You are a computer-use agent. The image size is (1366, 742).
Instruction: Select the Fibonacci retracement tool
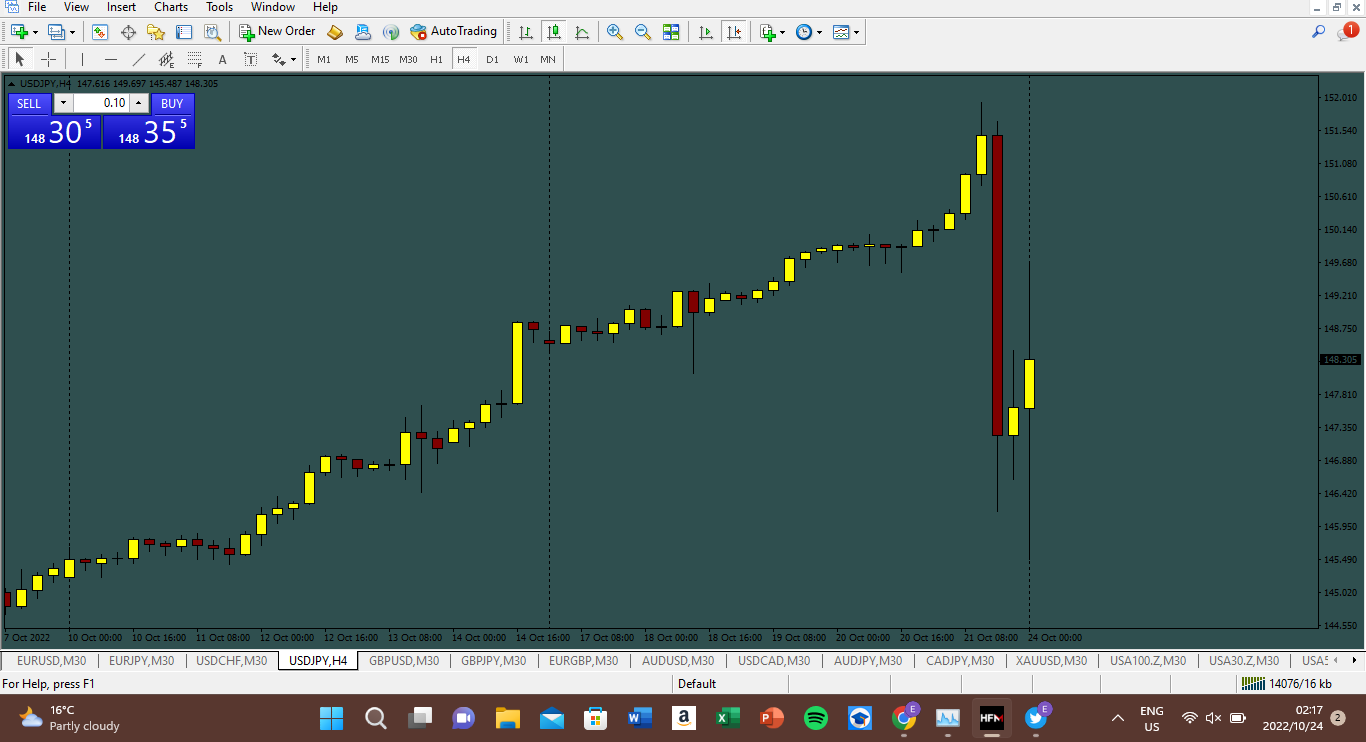[x=195, y=59]
